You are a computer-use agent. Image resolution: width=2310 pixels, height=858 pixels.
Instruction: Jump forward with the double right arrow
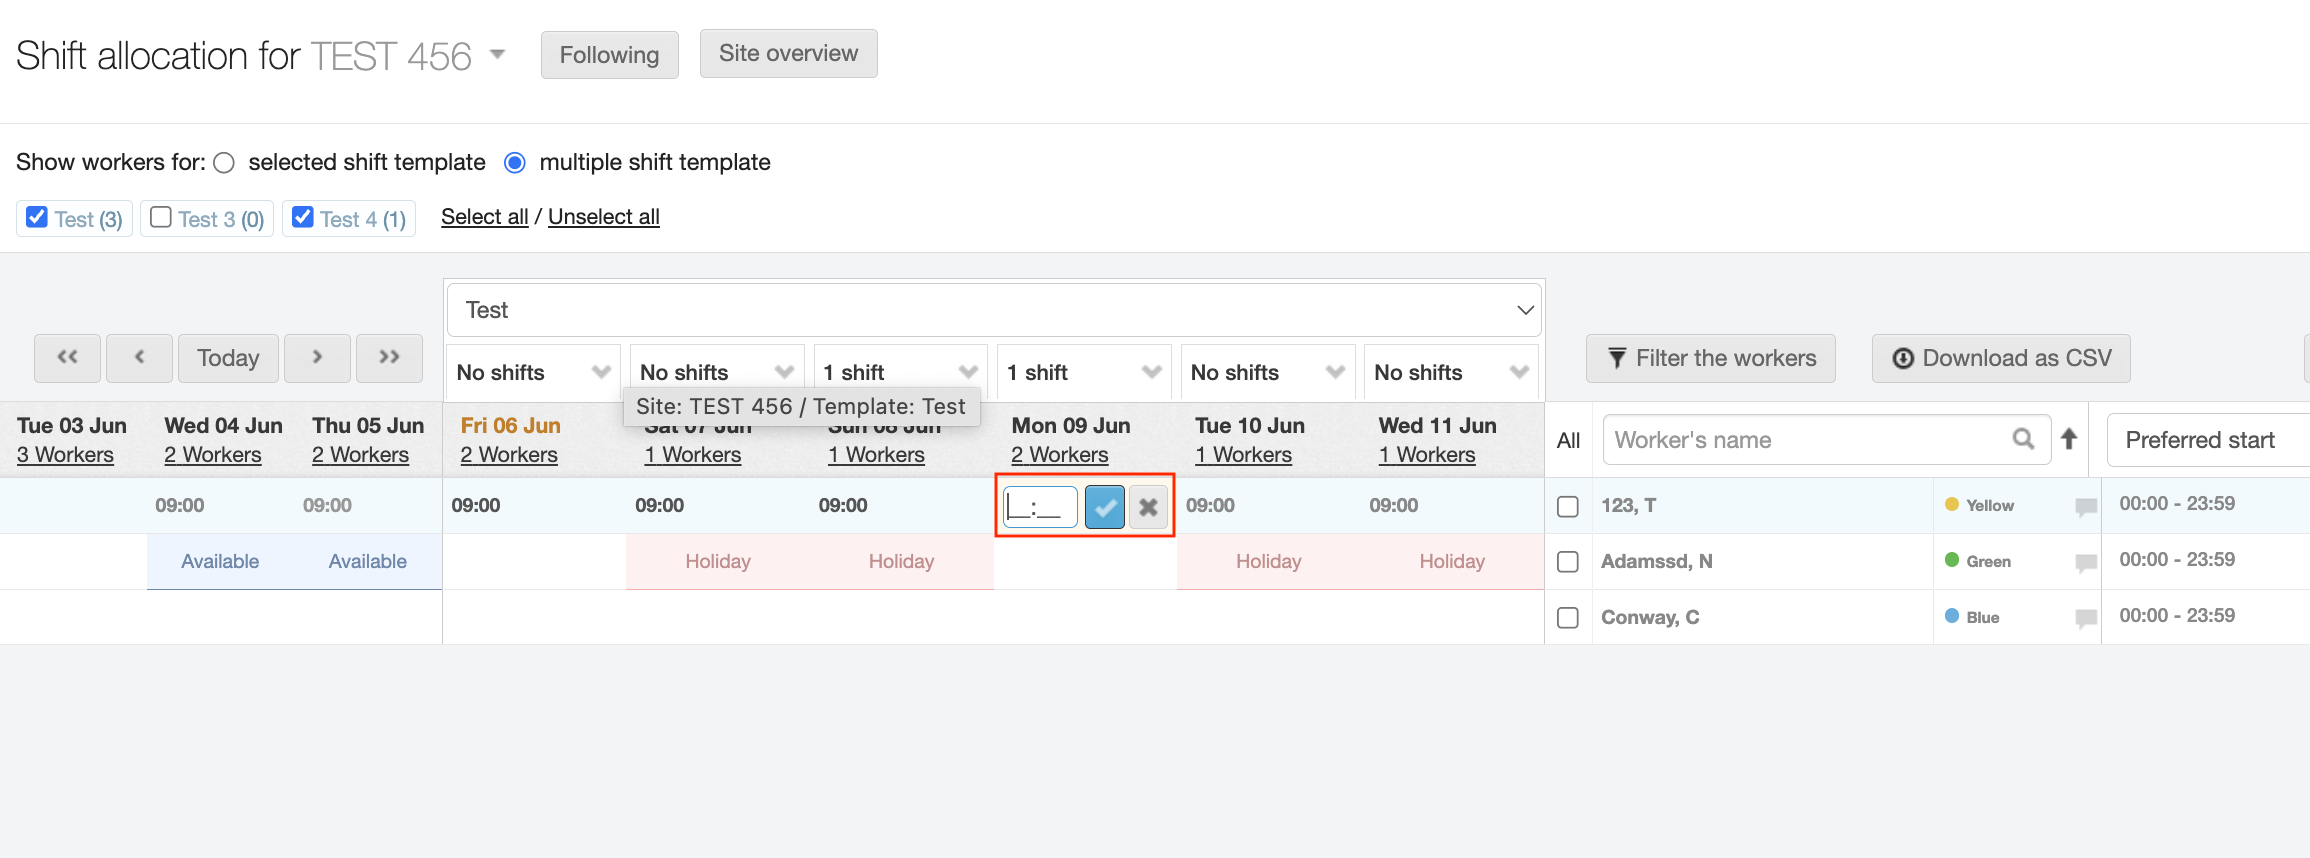[389, 358]
